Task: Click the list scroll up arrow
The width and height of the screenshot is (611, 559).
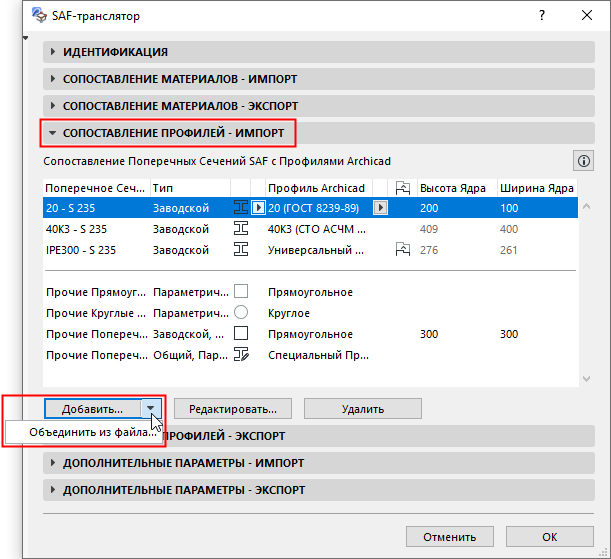Action: (x=586, y=206)
